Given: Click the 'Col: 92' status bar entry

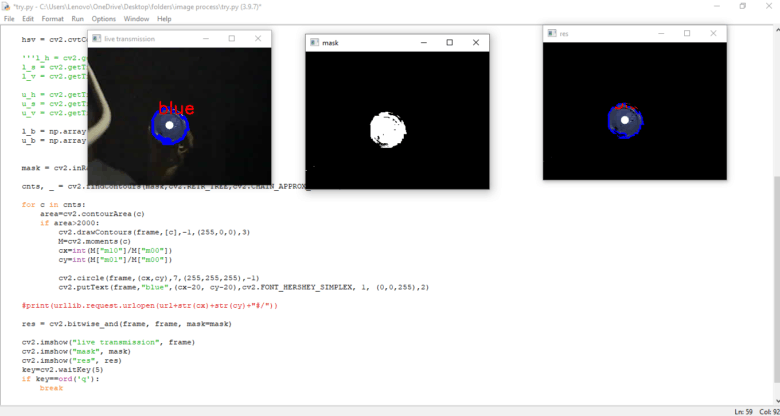Looking at the screenshot, I should pyautogui.click(x=769, y=412).
